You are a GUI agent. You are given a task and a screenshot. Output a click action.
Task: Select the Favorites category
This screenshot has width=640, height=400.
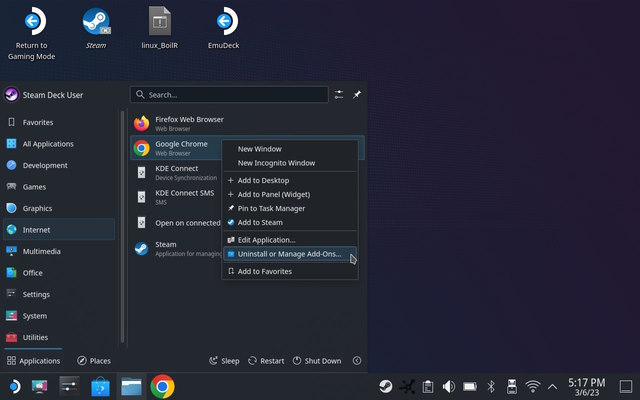point(59,122)
